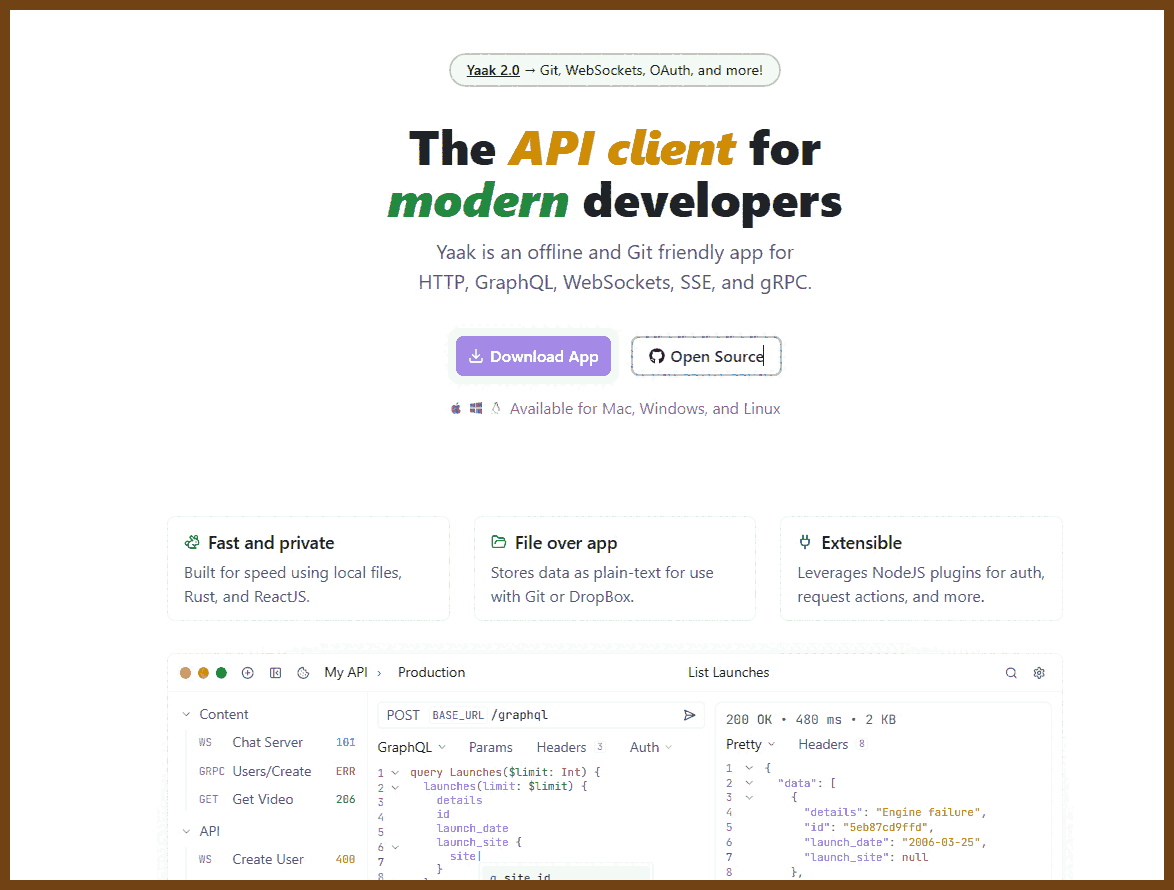The height and width of the screenshot is (890, 1174).
Task: Click launch_date field in query editor
Action: [472, 829]
